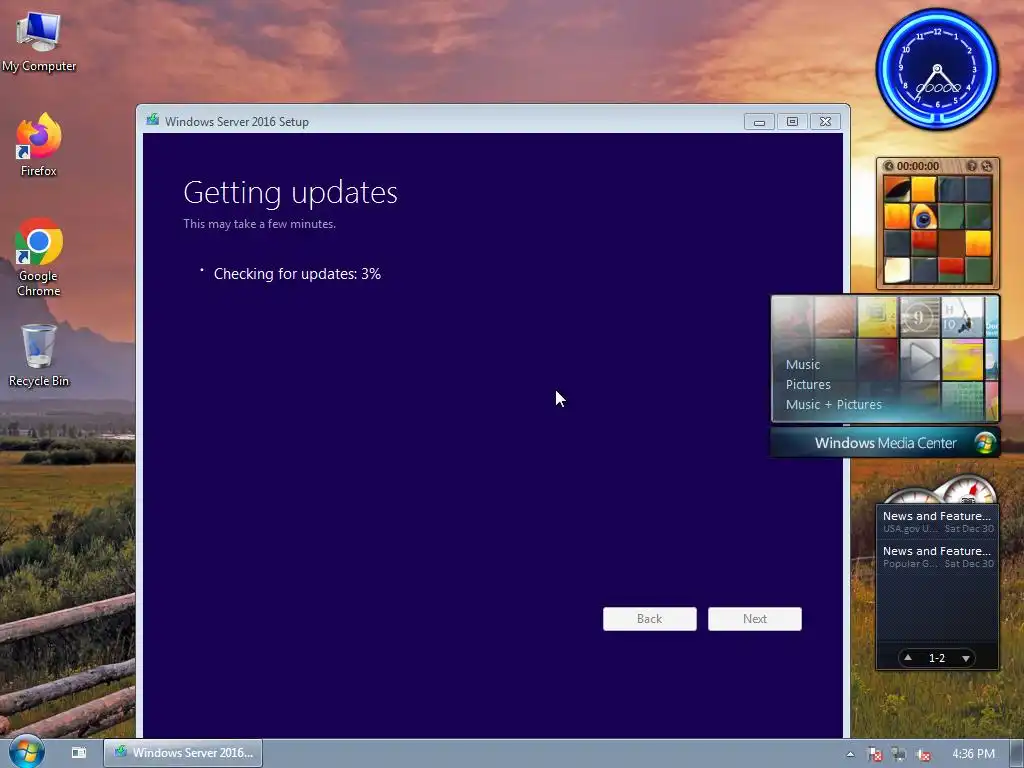Select Music + Pictures in Media Center gadget
The image size is (1024, 768).
(833, 405)
